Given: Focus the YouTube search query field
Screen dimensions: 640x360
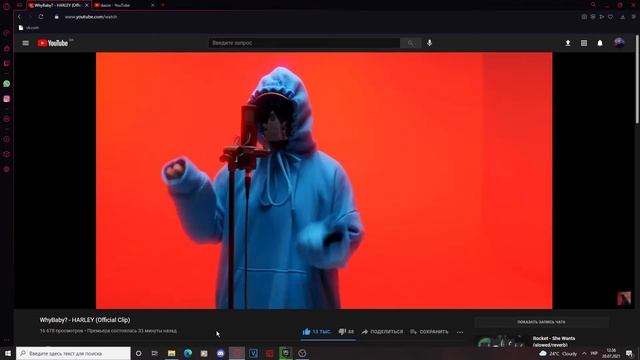Looking at the screenshot, I should 304,43.
